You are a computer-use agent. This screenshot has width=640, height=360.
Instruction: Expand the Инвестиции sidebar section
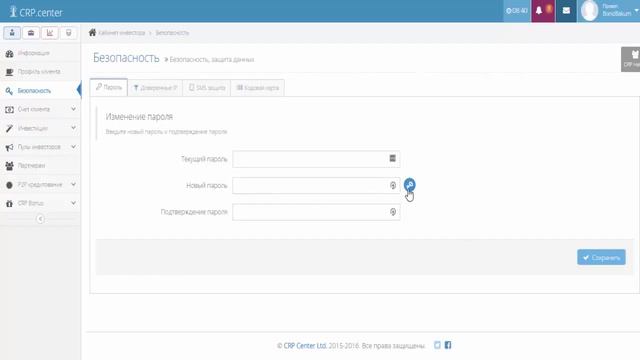click(40, 128)
